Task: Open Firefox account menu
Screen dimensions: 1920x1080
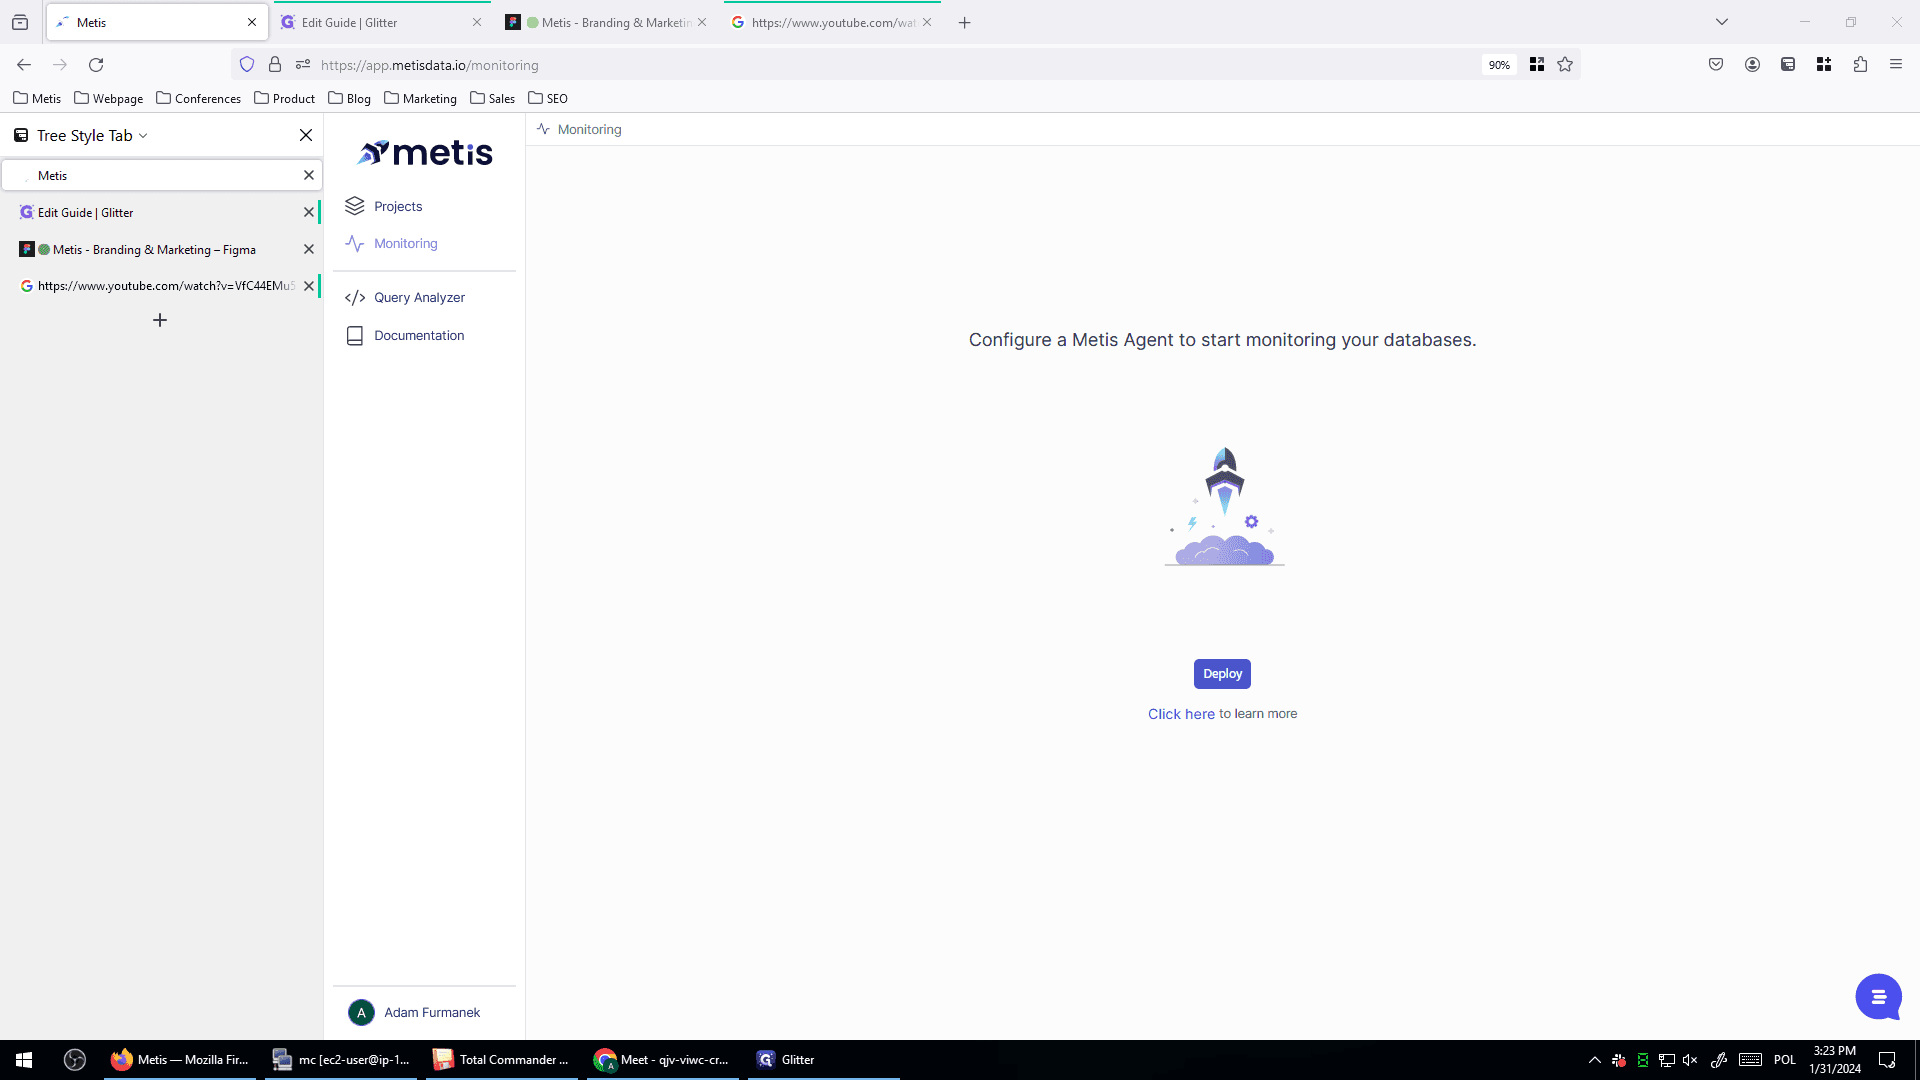Action: click(1752, 65)
